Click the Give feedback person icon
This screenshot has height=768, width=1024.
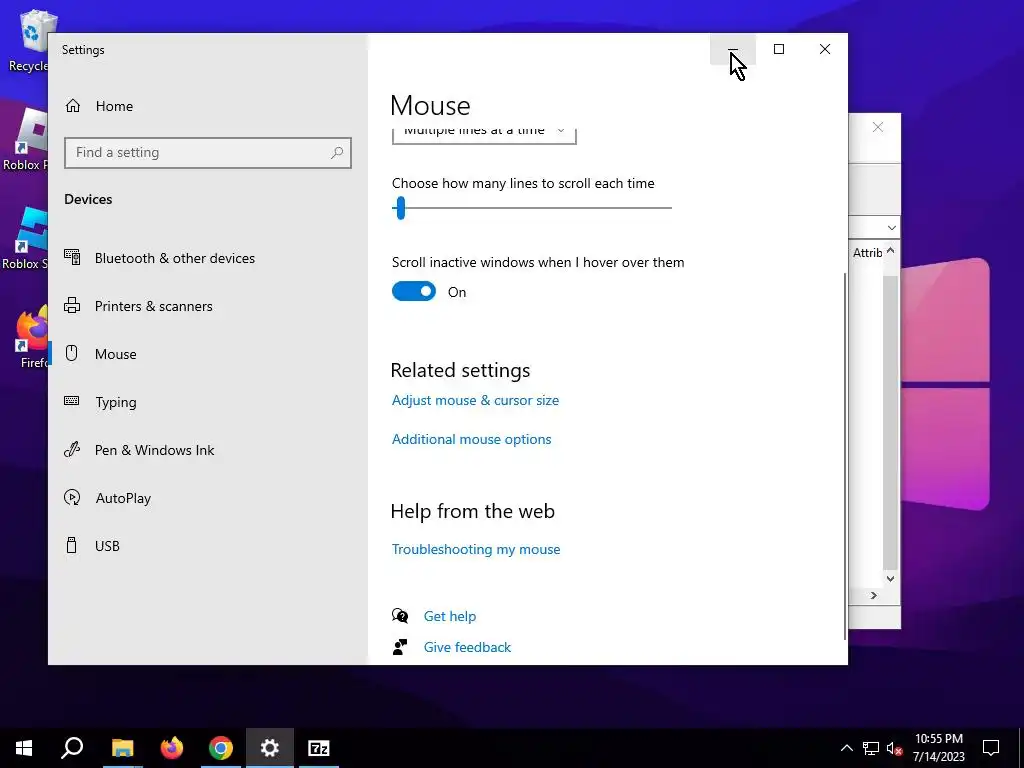pos(400,647)
